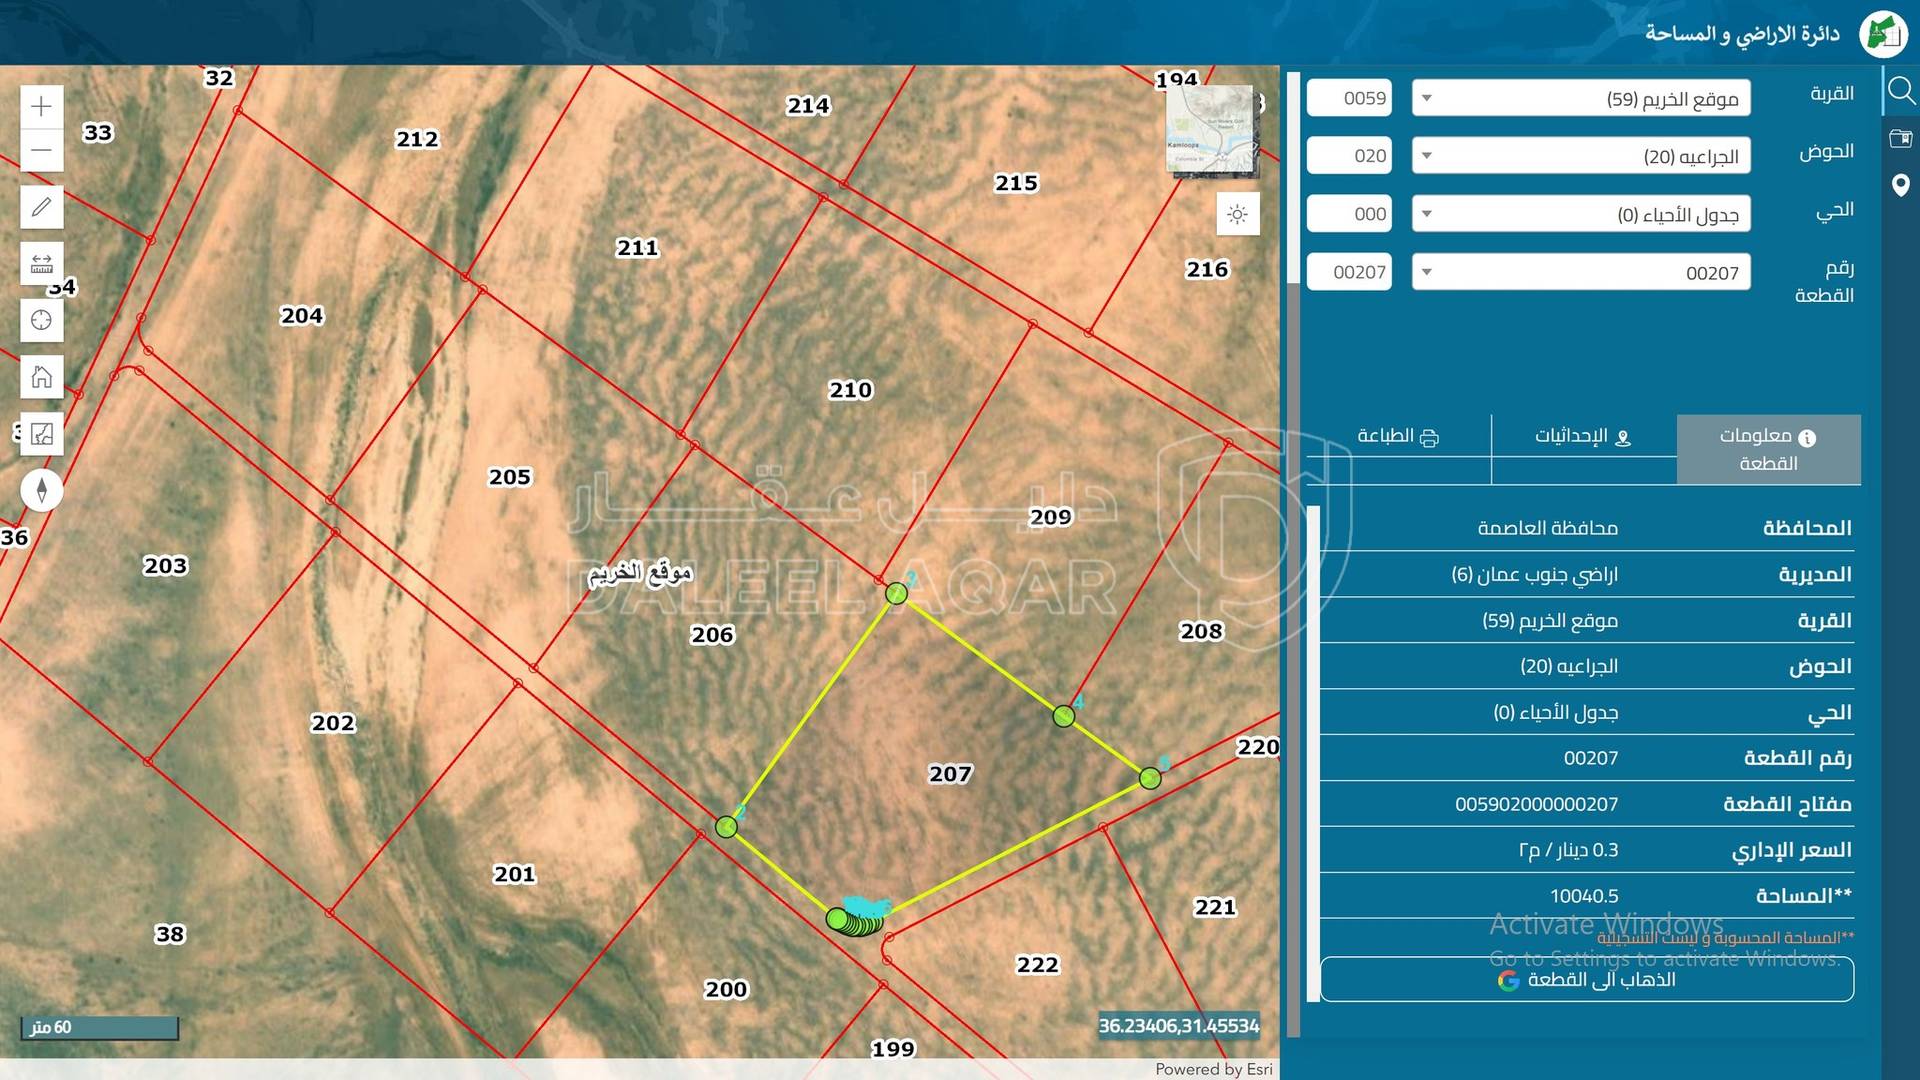
Task: Open the basemap gallery tool
Action: coord(41,434)
